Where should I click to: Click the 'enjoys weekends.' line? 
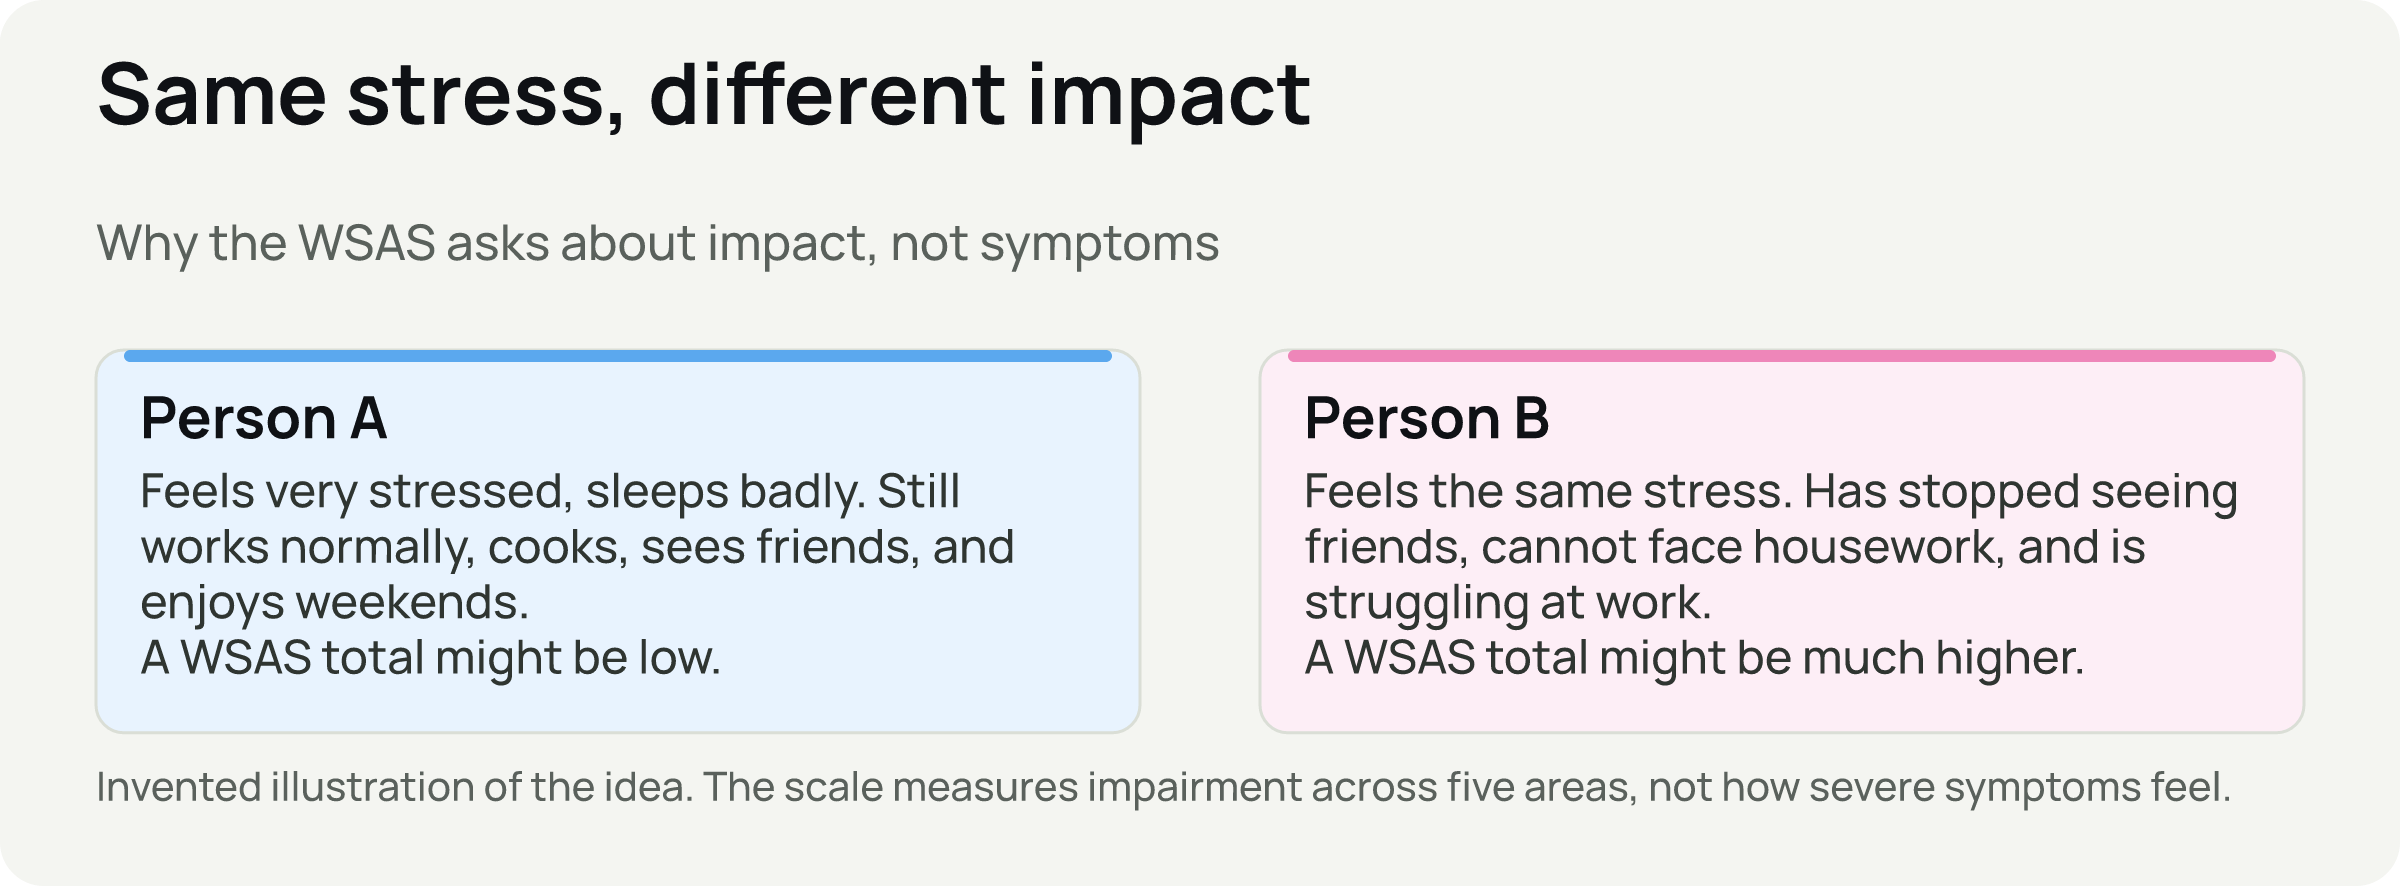(x=335, y=603)
